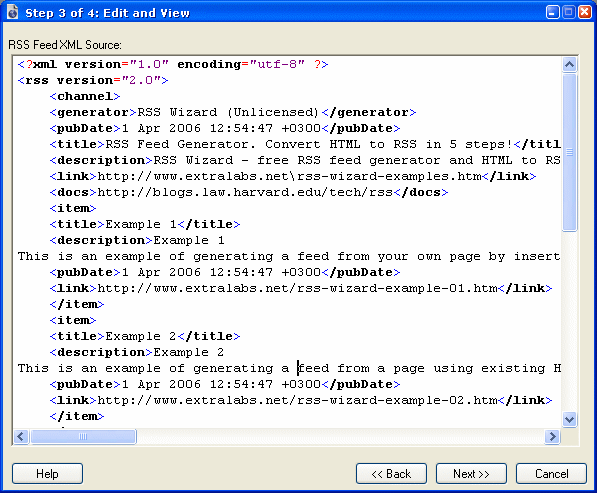This screenshot has width=597, height=493.
Task: Place cursor in the channel generator line
Action: [233, 112]
